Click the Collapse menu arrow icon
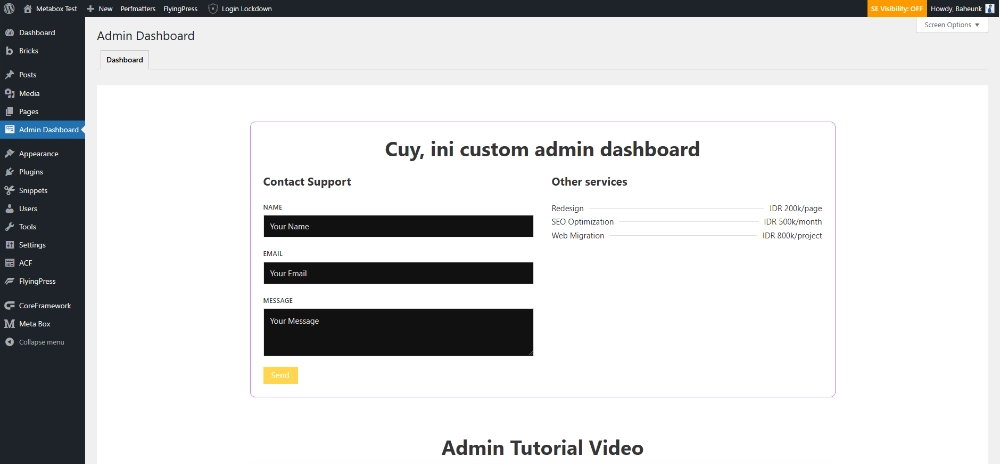The height and width of the screenshot is (464, 1000). [10, 342]
